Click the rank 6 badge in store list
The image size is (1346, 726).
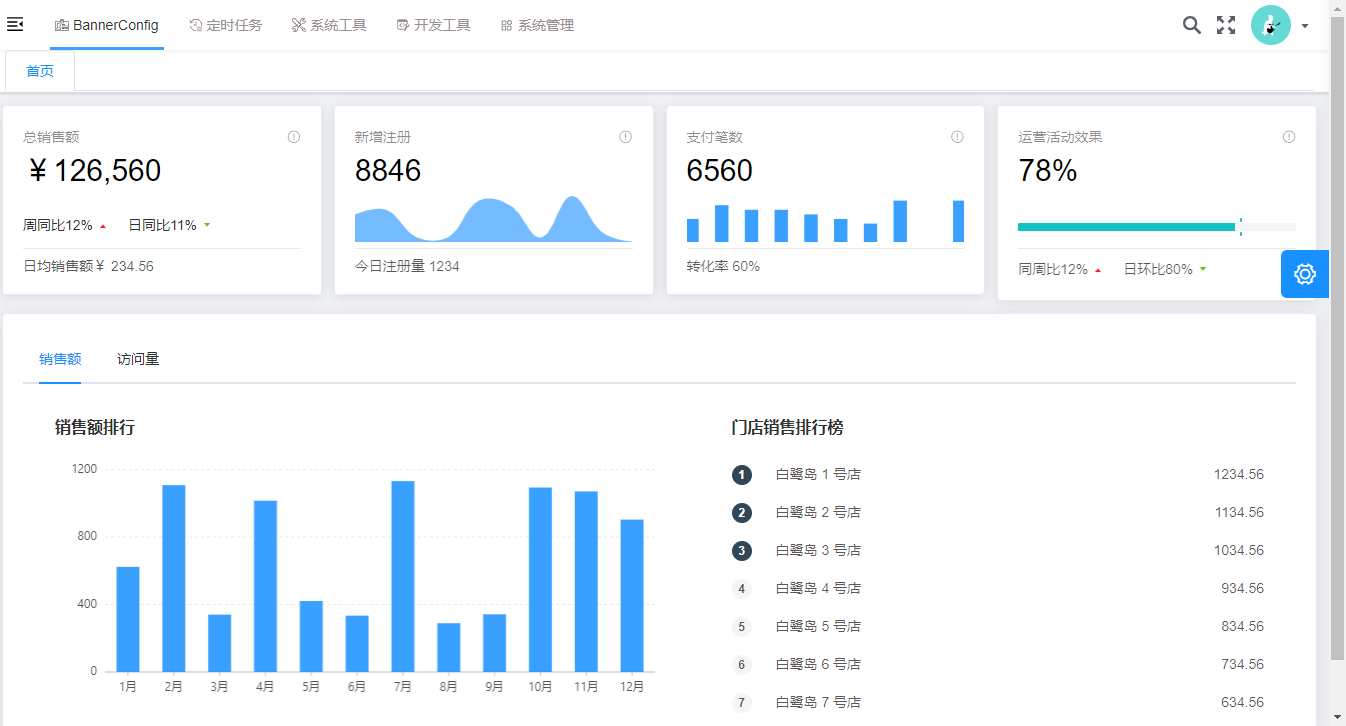tap(741, 665)
